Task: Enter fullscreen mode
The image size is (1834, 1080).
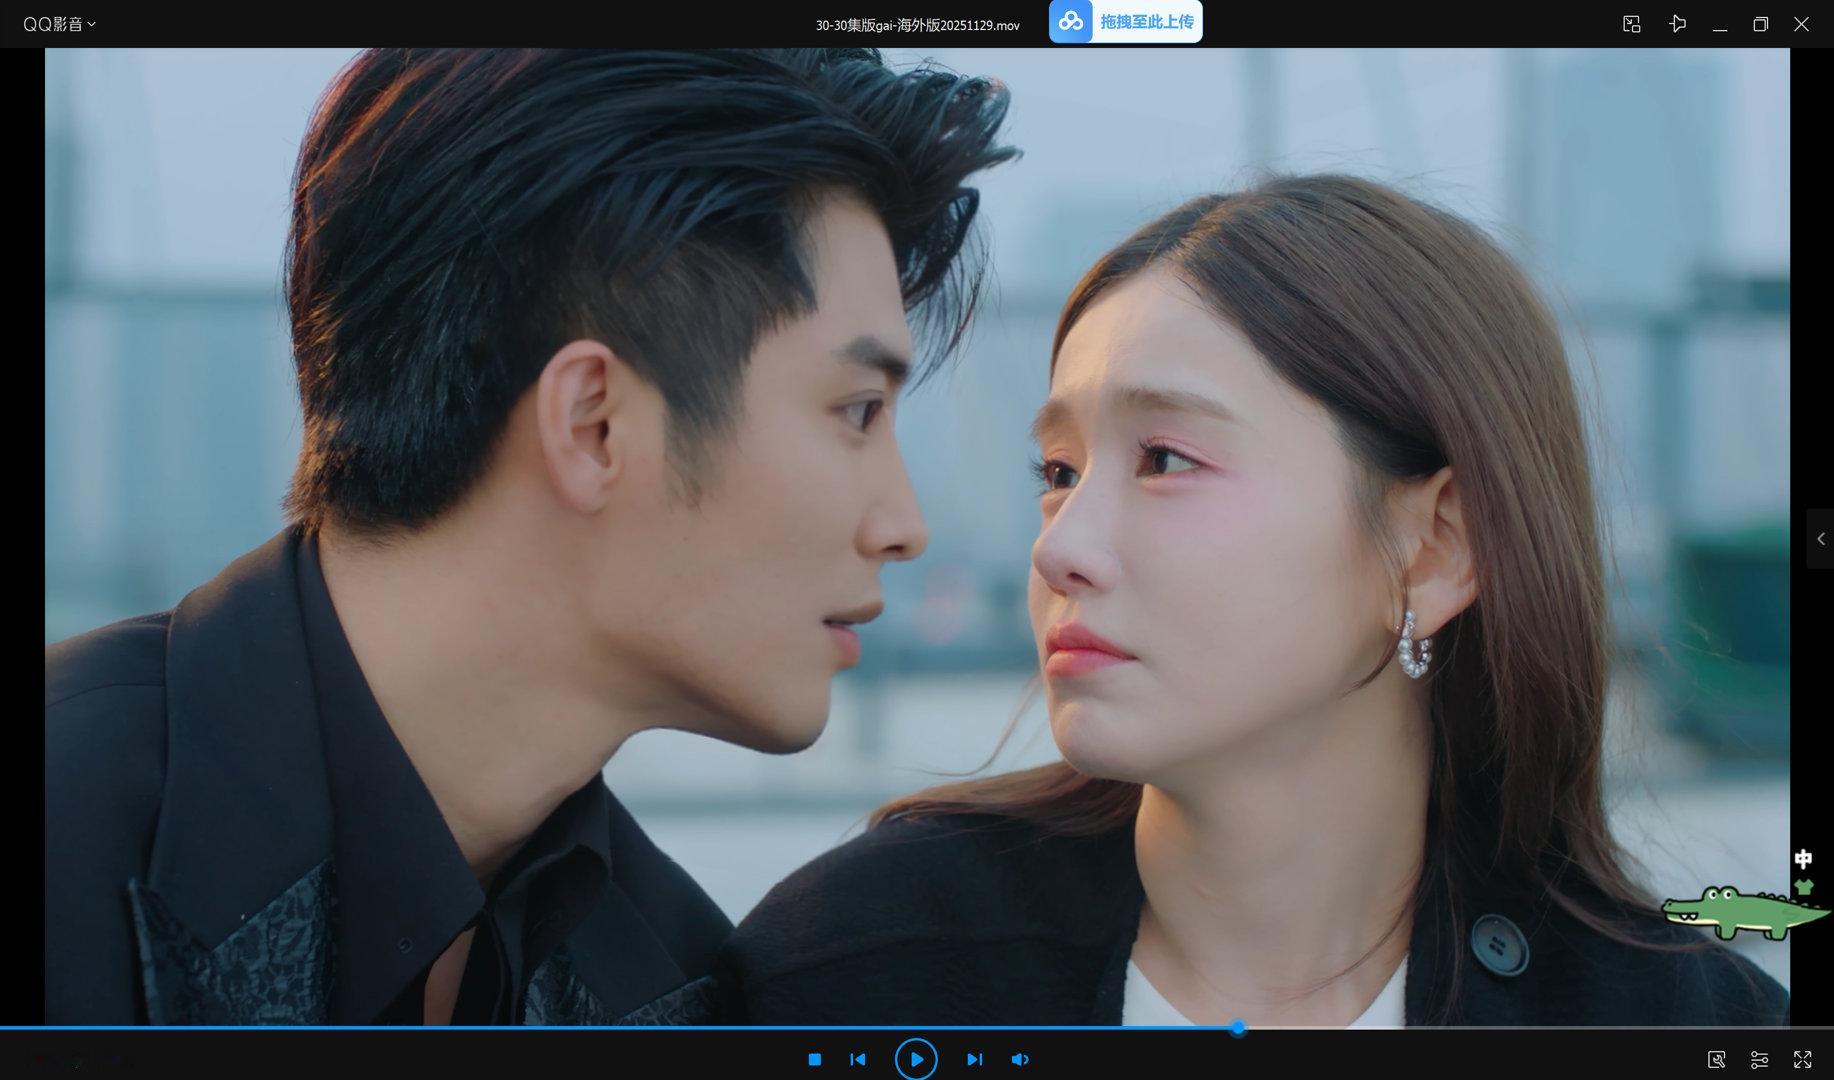Action: click(x=1802, y=1059)
